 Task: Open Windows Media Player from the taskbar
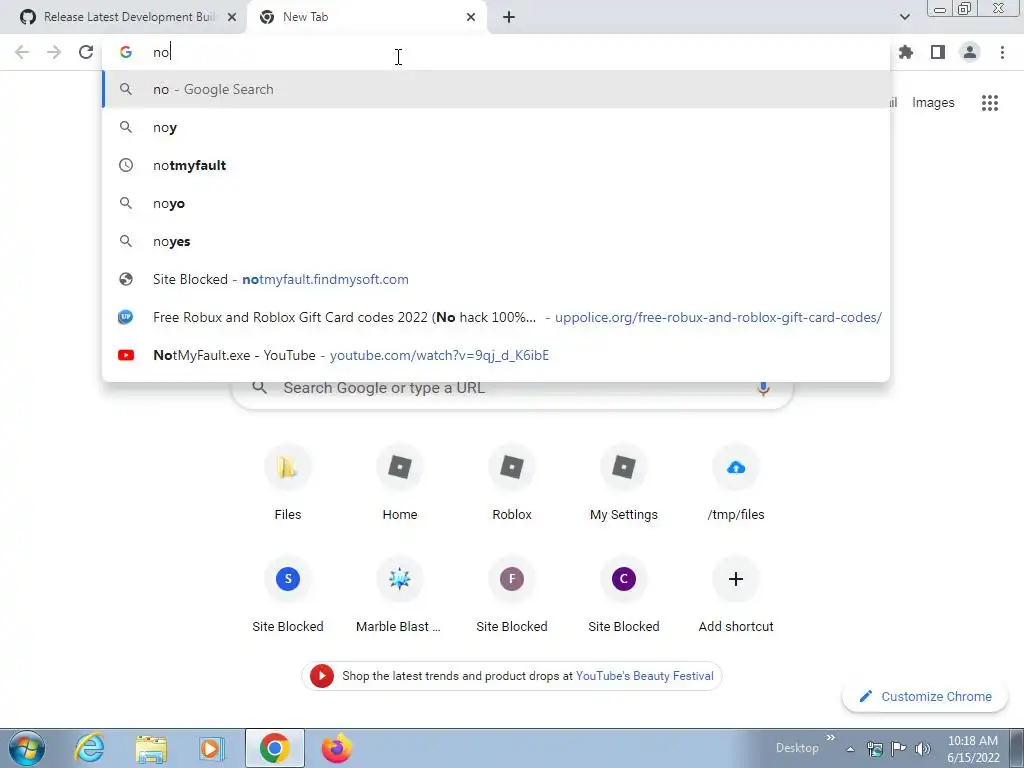coord(212,748)
